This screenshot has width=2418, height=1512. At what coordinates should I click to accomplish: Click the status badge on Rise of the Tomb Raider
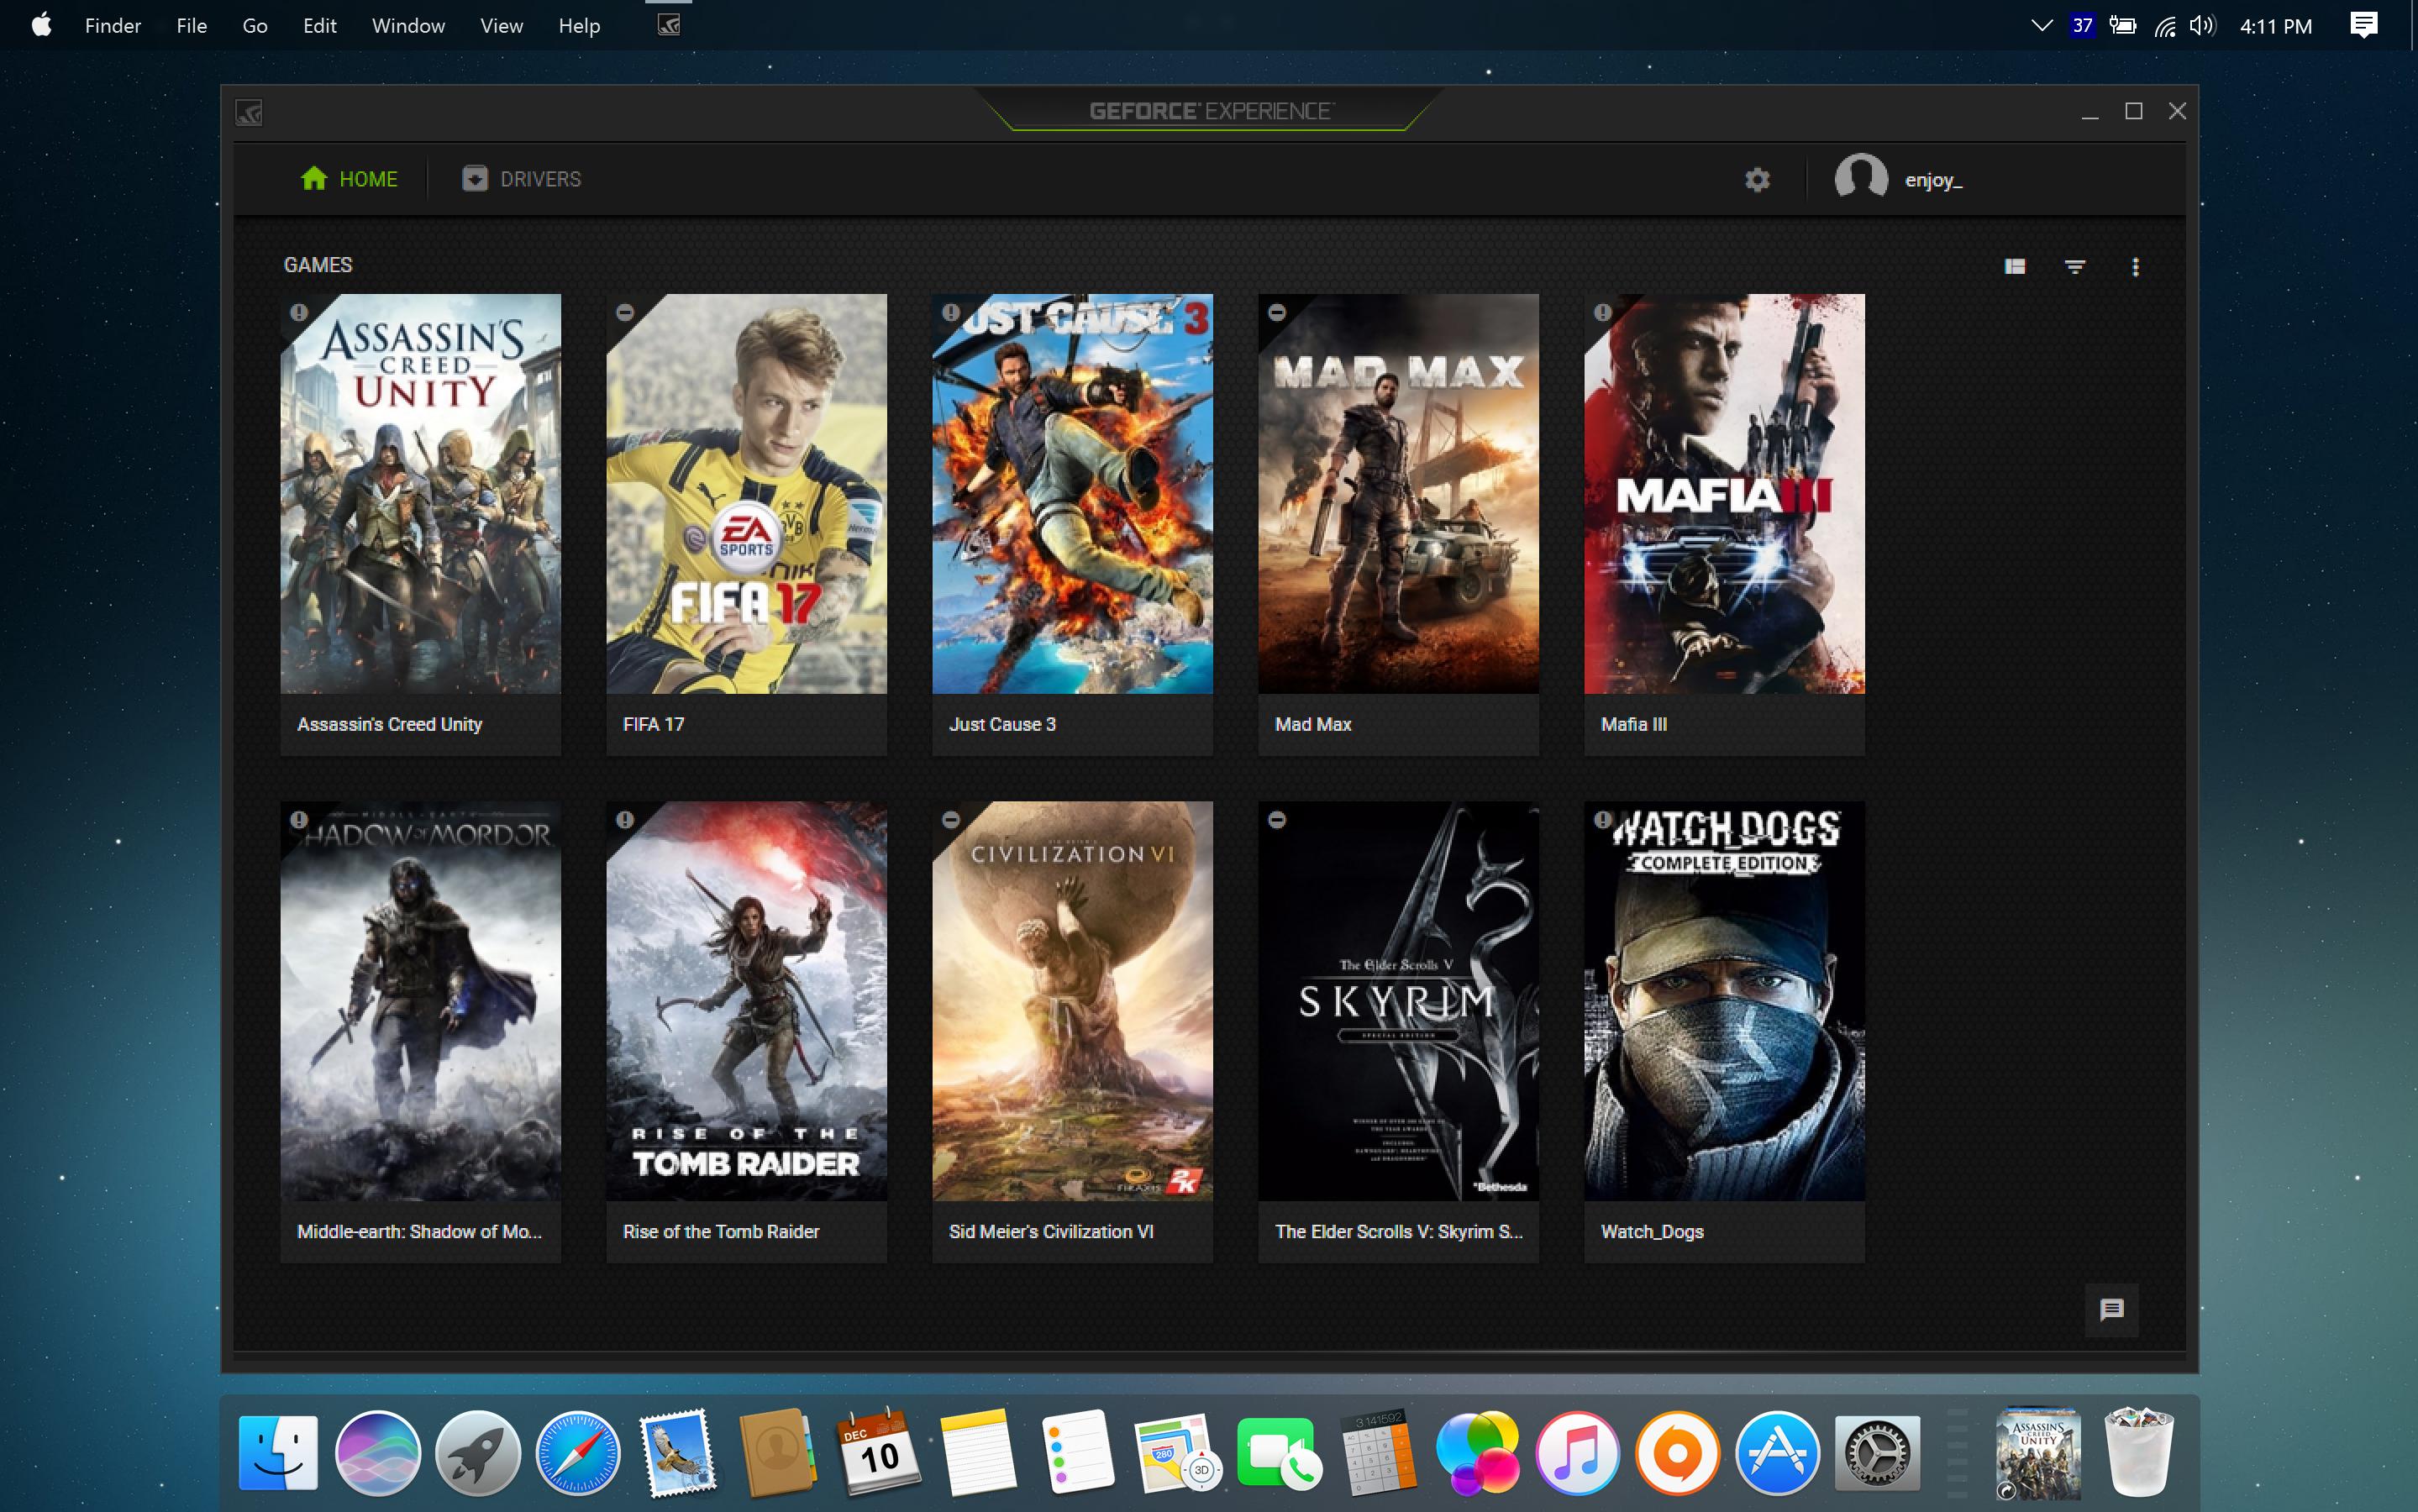625,820
